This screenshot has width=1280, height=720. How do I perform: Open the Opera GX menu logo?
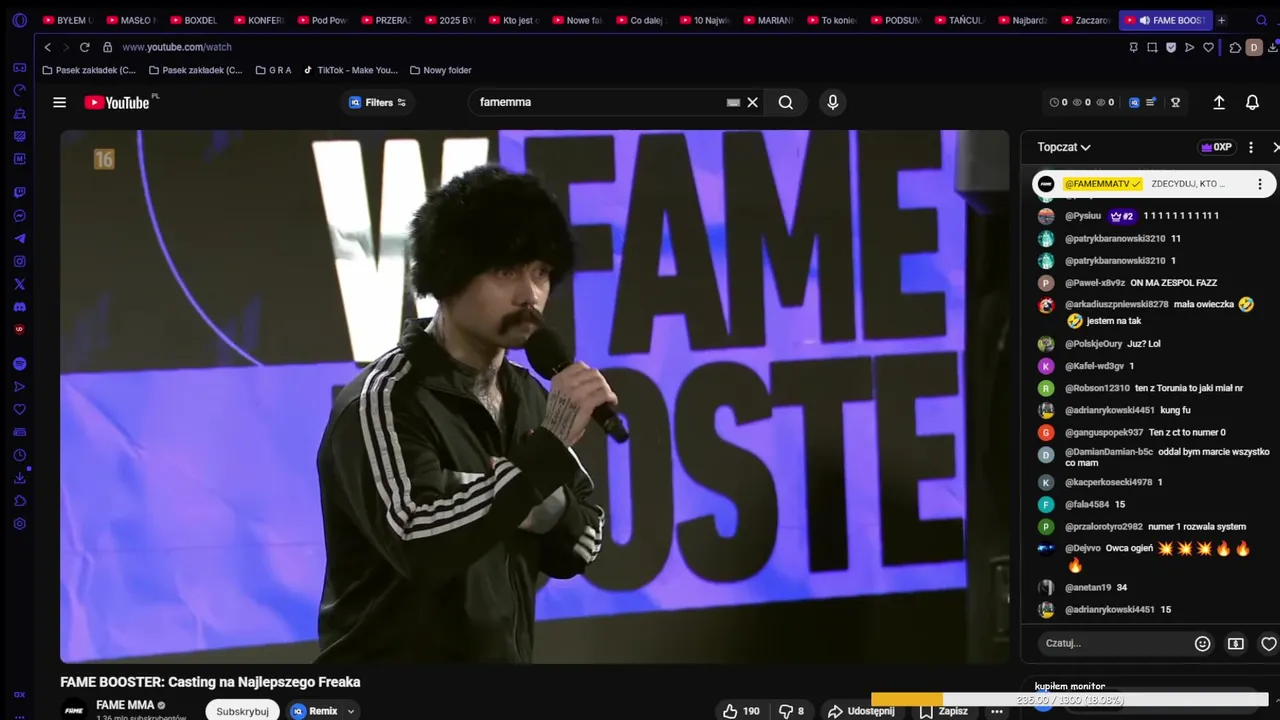tap(19, 20)
